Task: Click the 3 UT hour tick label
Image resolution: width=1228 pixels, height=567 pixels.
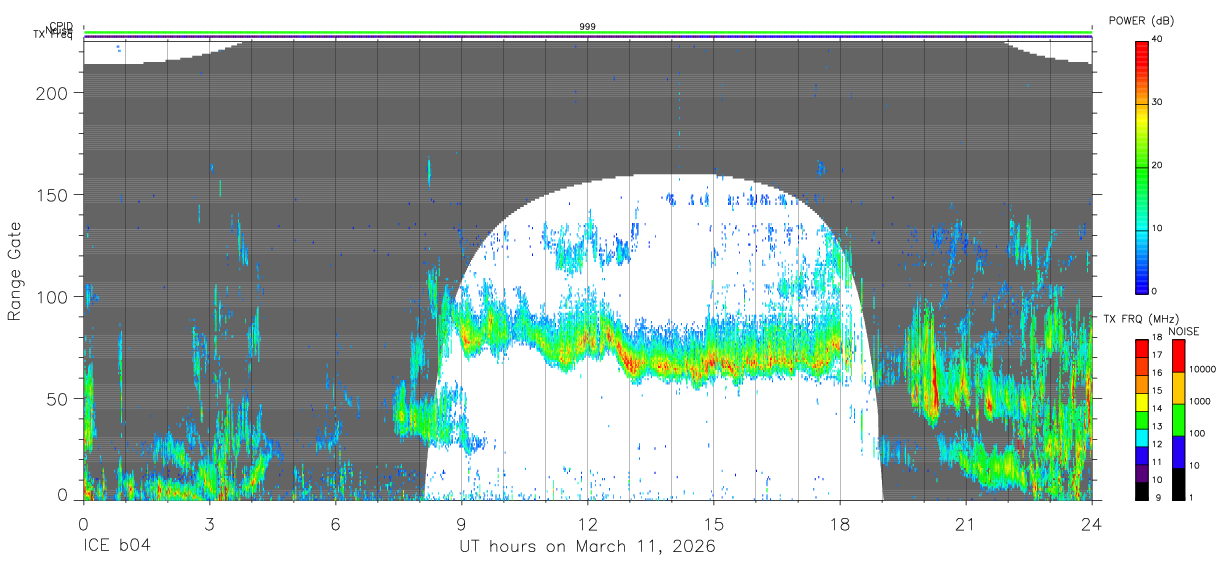Action: [209, 524]
